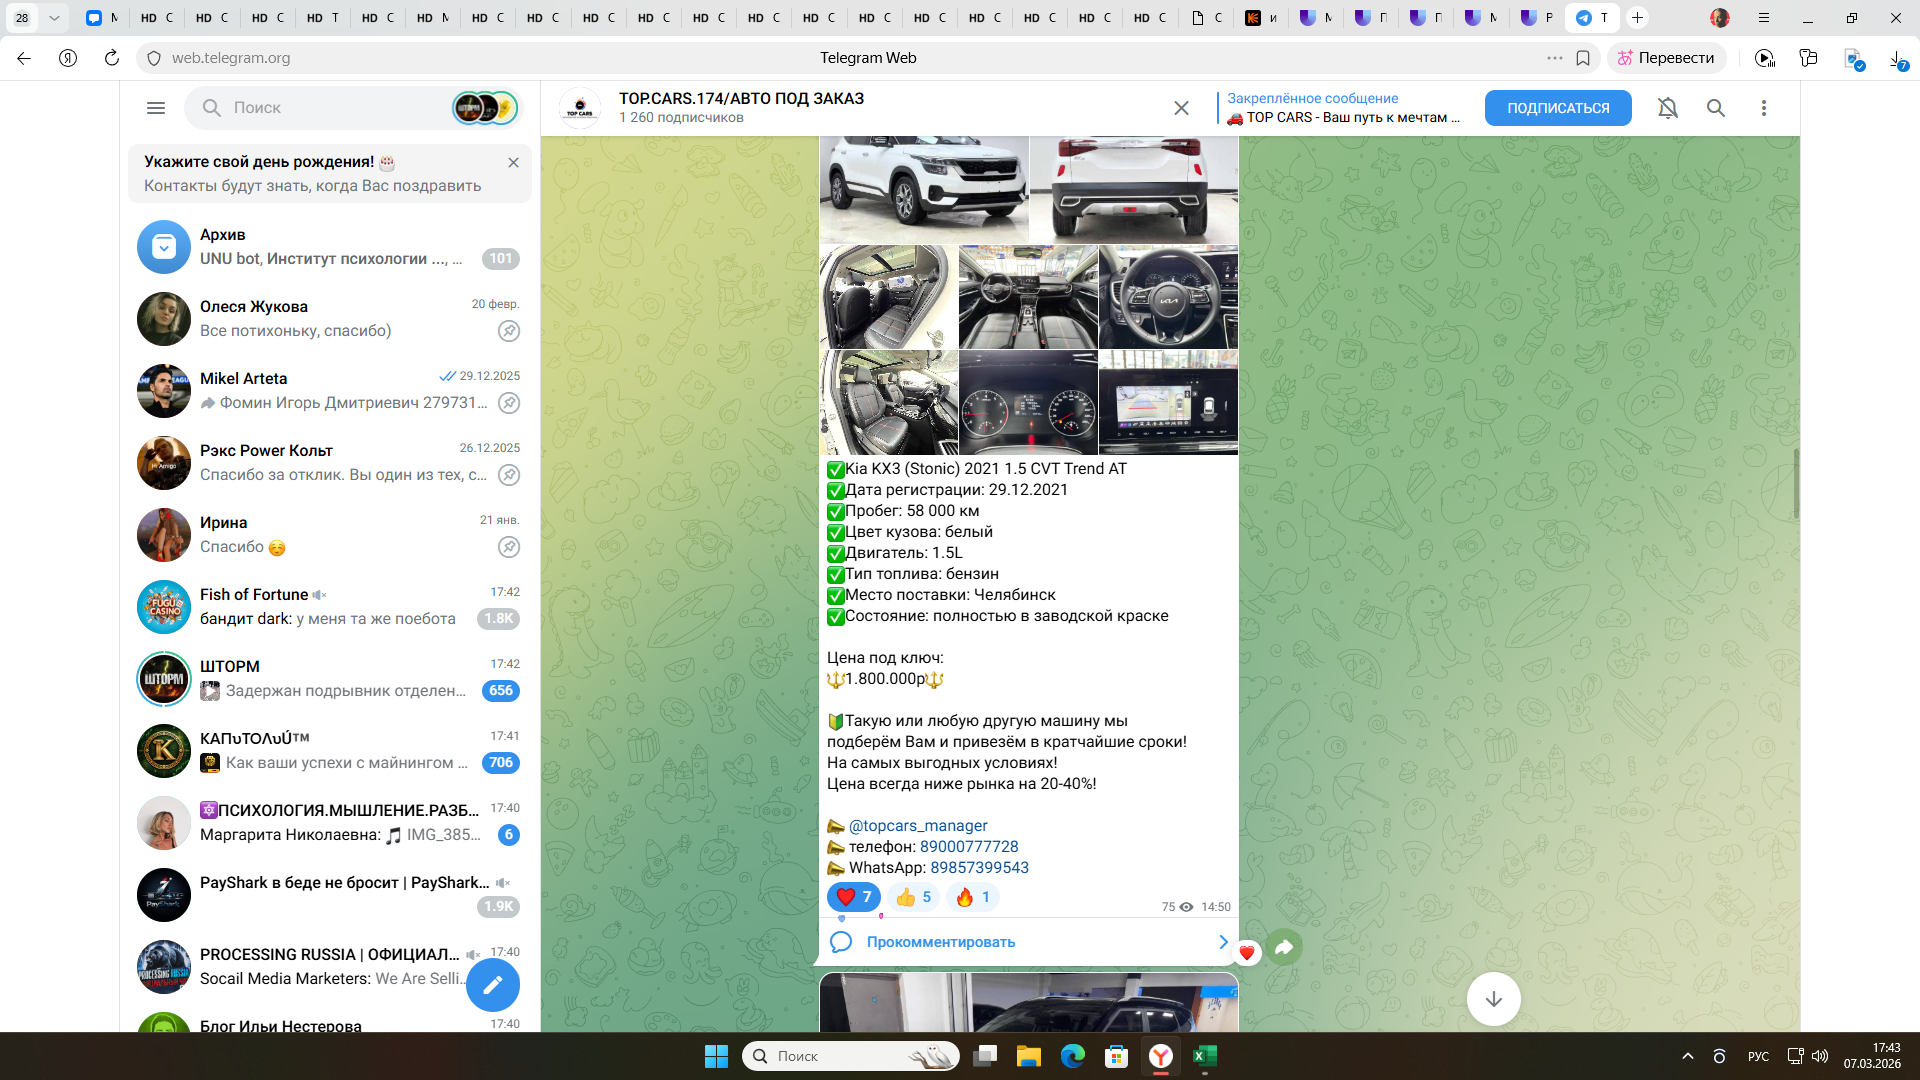Viewport: 1920px width, 1080px height.
Task: Launch Excel from the Windows taskbar
Action: click(1204, 1056)
